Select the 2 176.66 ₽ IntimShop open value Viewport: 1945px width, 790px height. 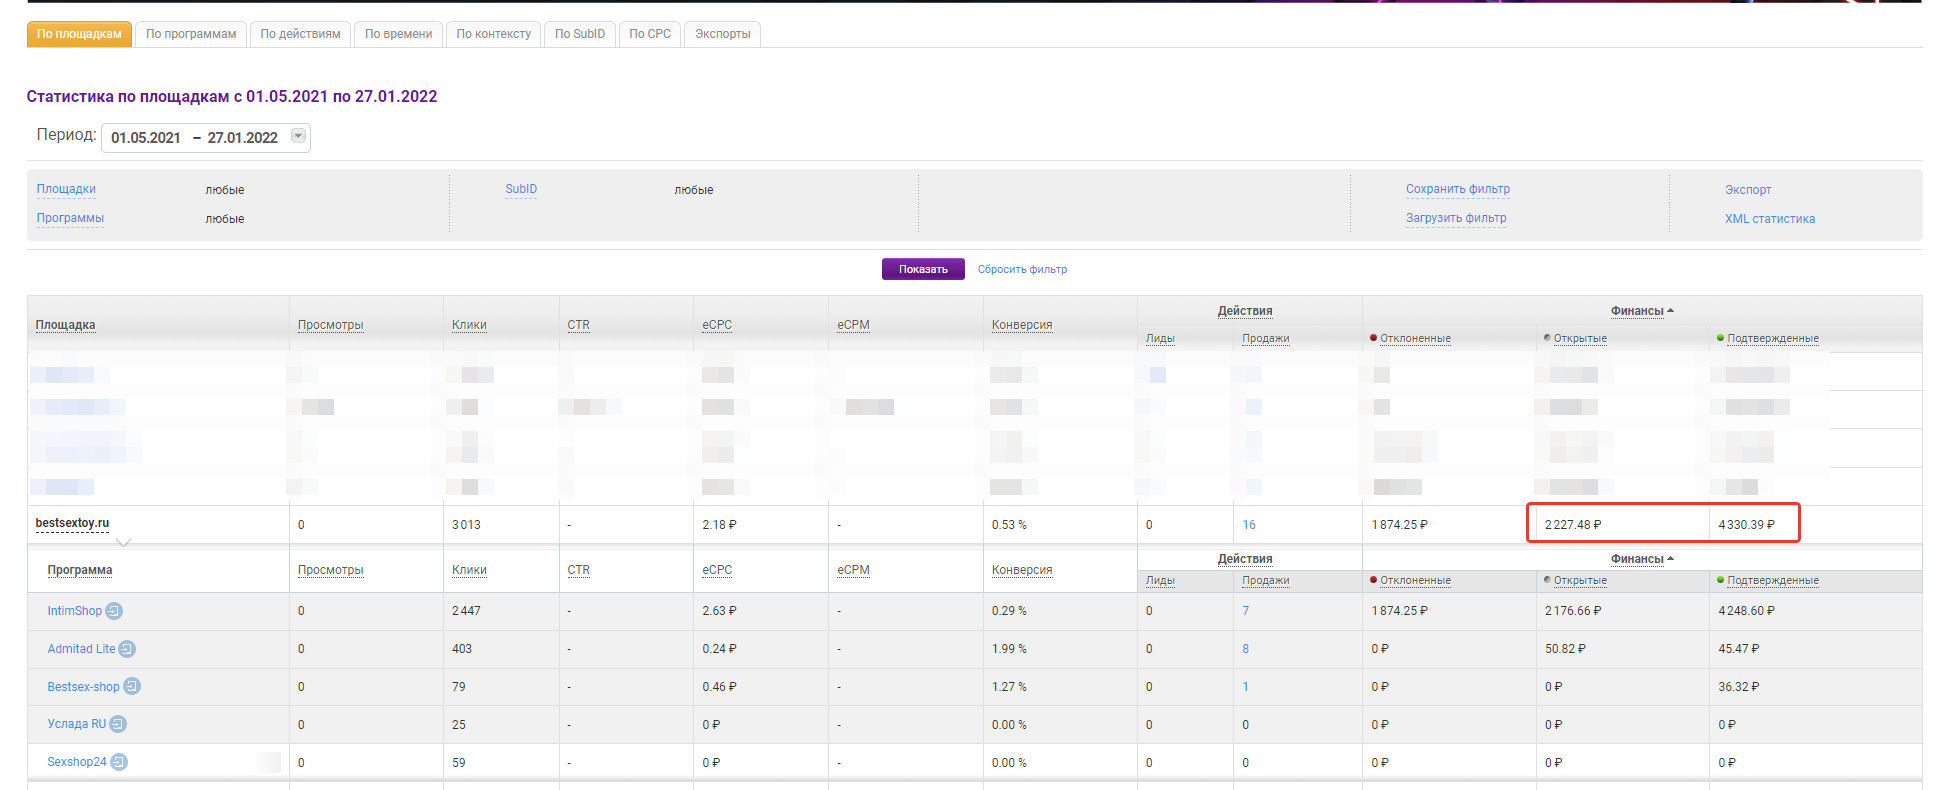pyautogui.click(x=1573, y=611)
